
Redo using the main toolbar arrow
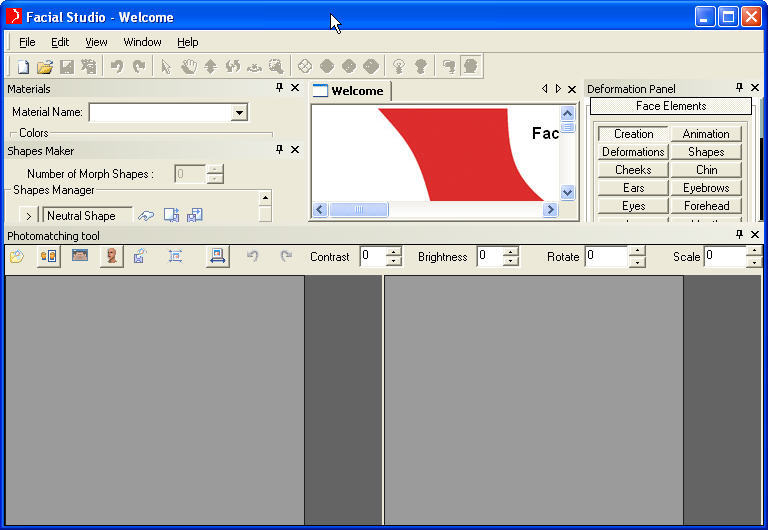pos(139,66)
